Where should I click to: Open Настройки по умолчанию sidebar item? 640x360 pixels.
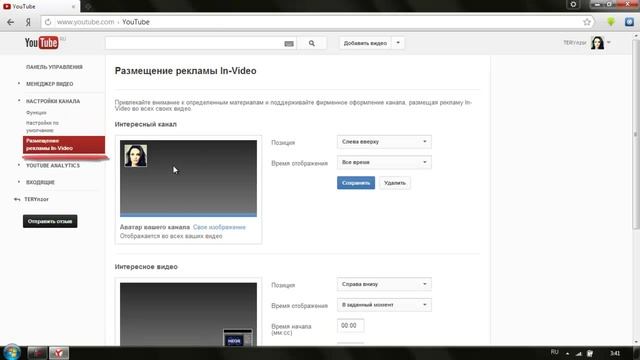[x=42, y=127]
